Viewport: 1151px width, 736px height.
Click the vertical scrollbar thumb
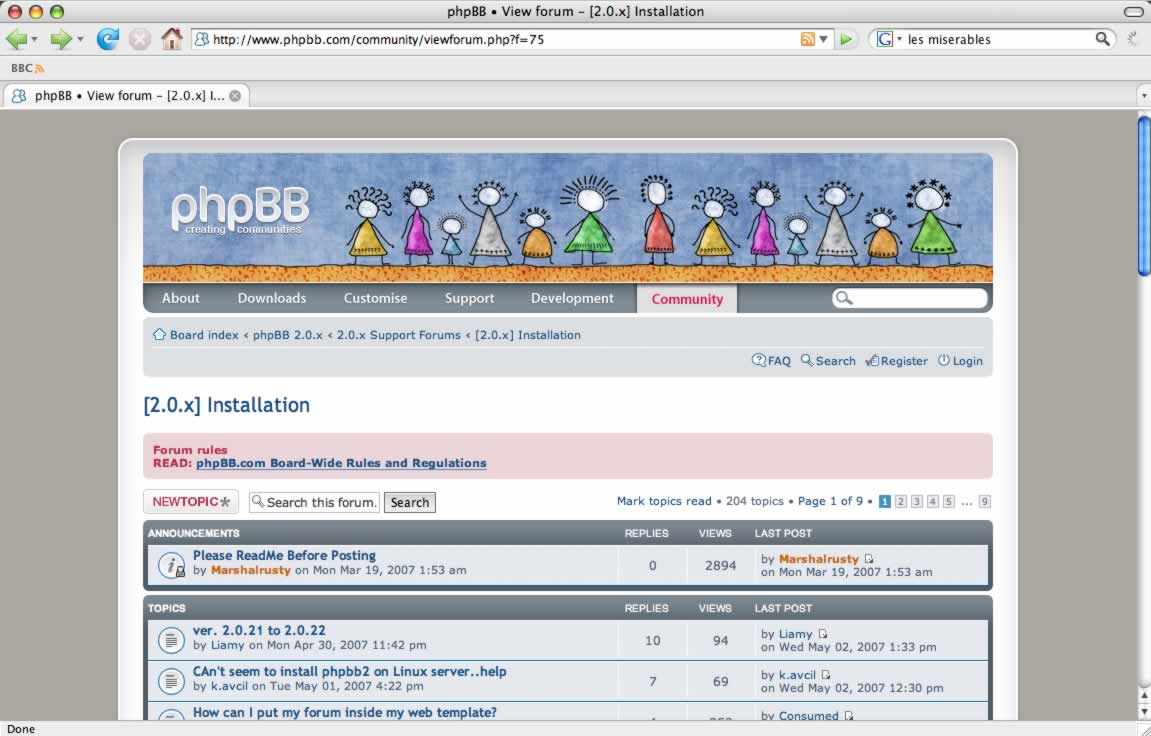(x=1144, y=197)
